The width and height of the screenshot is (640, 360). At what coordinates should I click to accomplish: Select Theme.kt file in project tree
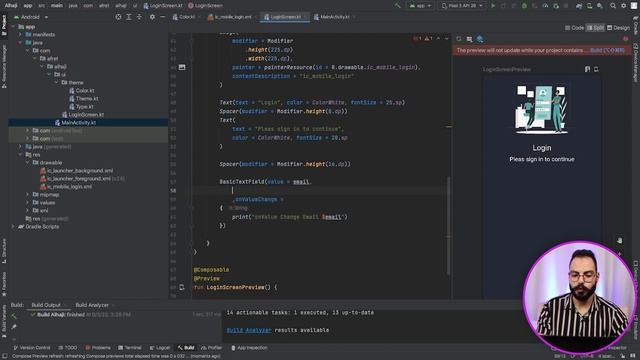tap(84, 98)
